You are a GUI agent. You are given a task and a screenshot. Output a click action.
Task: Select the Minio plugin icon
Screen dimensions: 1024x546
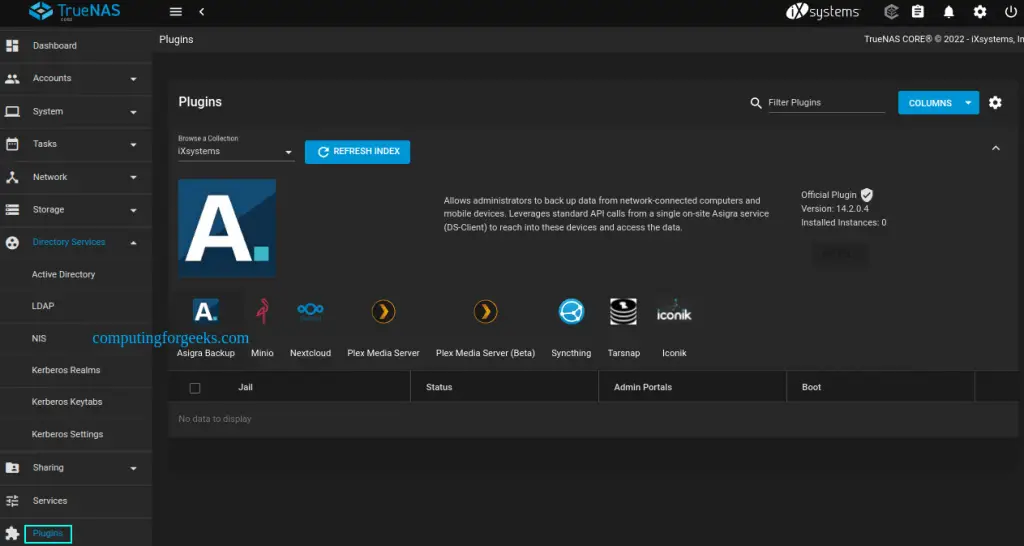click(263, 312)
